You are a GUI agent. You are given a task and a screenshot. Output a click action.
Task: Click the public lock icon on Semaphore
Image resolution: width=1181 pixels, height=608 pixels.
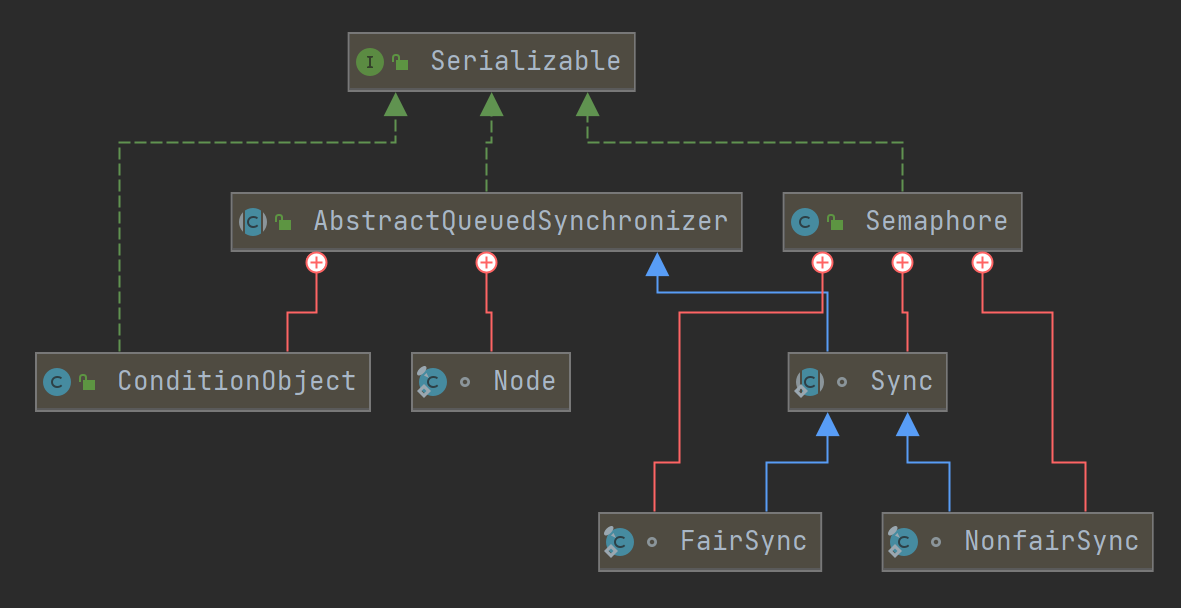pyautogui.click(x=835, y=222)
